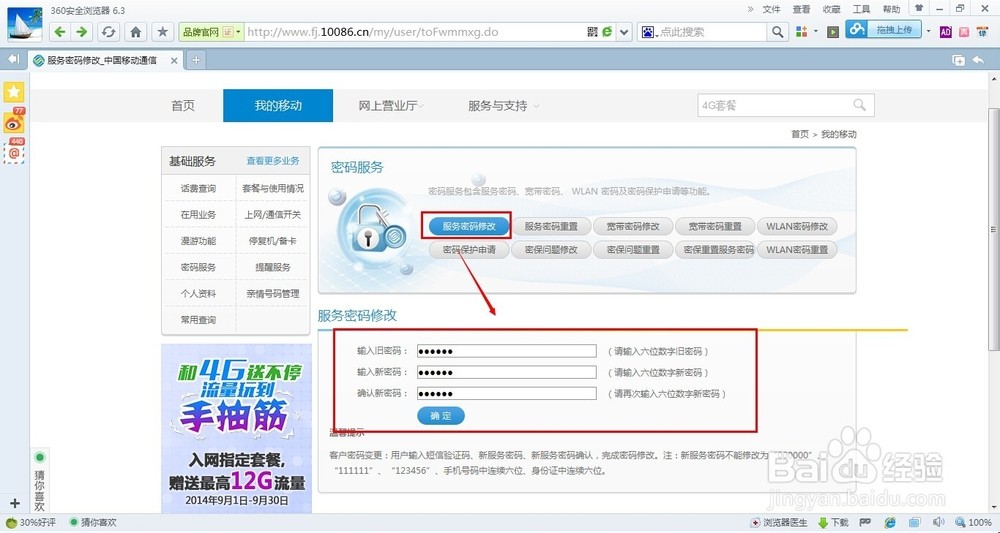
Task: Toggle the sidebar arrow left of the tab strip
Action: click(x=13, y=59)
